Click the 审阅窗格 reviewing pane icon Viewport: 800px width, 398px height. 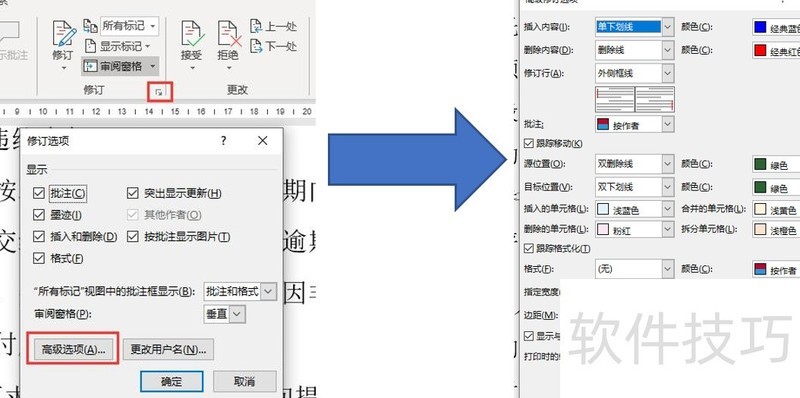tap(90, 66)
